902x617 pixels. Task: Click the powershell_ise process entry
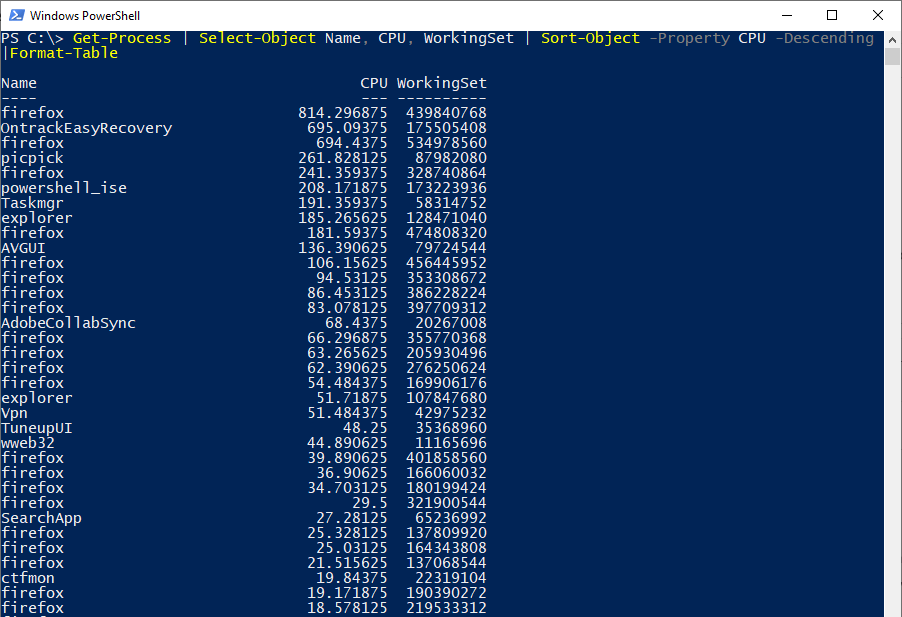(x=64, y=187)
